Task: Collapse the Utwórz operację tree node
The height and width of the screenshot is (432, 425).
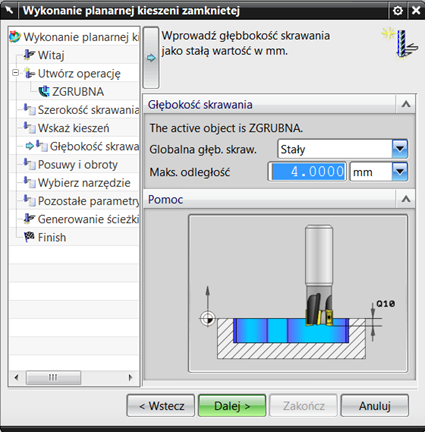Action: coord(15,73)
